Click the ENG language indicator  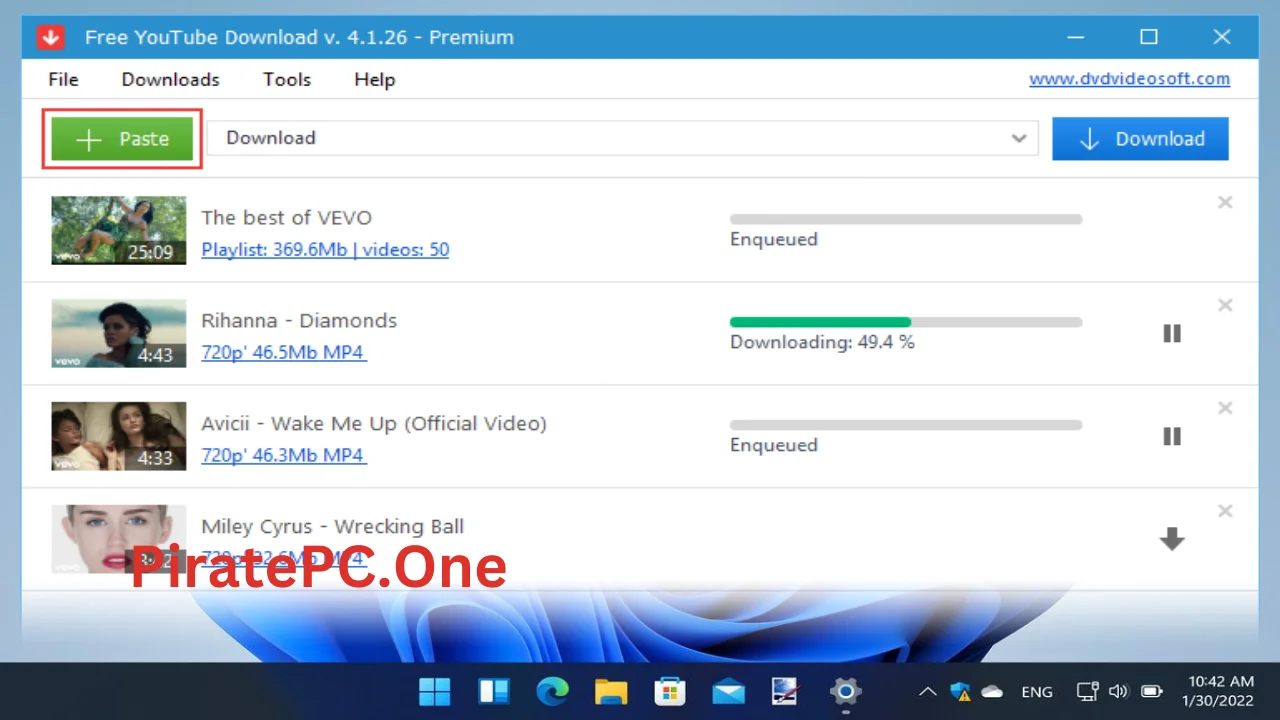[x=1037, y=691]
